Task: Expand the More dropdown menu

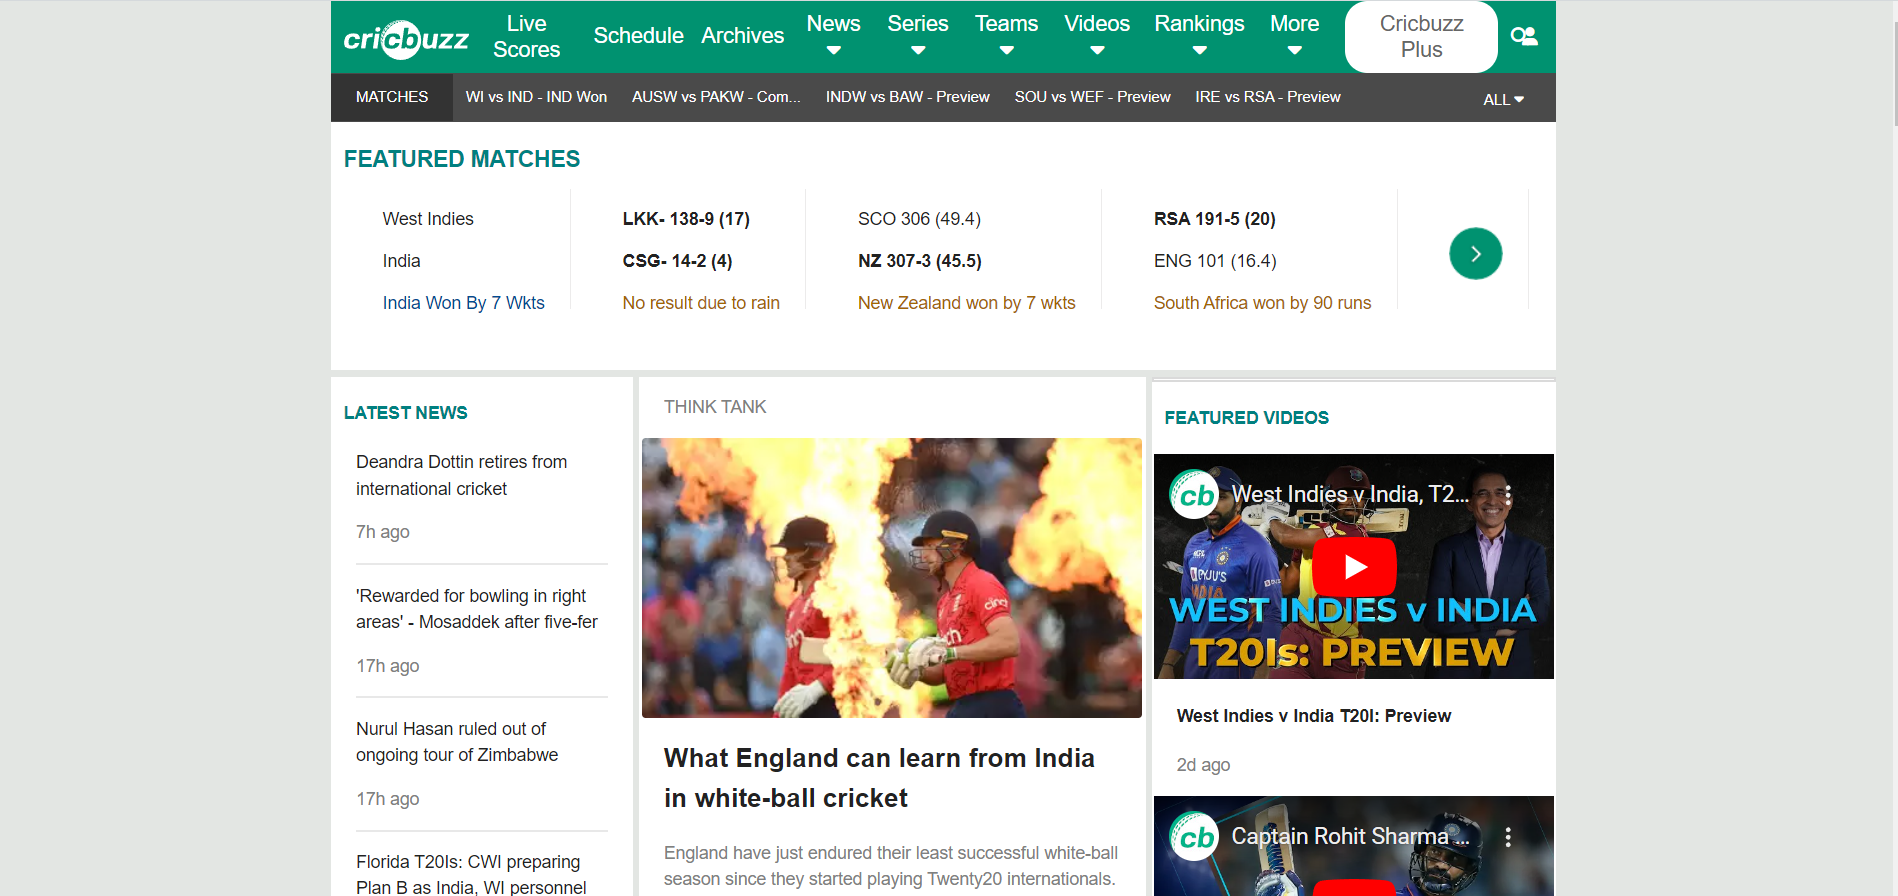Action: click(1294, 36)
